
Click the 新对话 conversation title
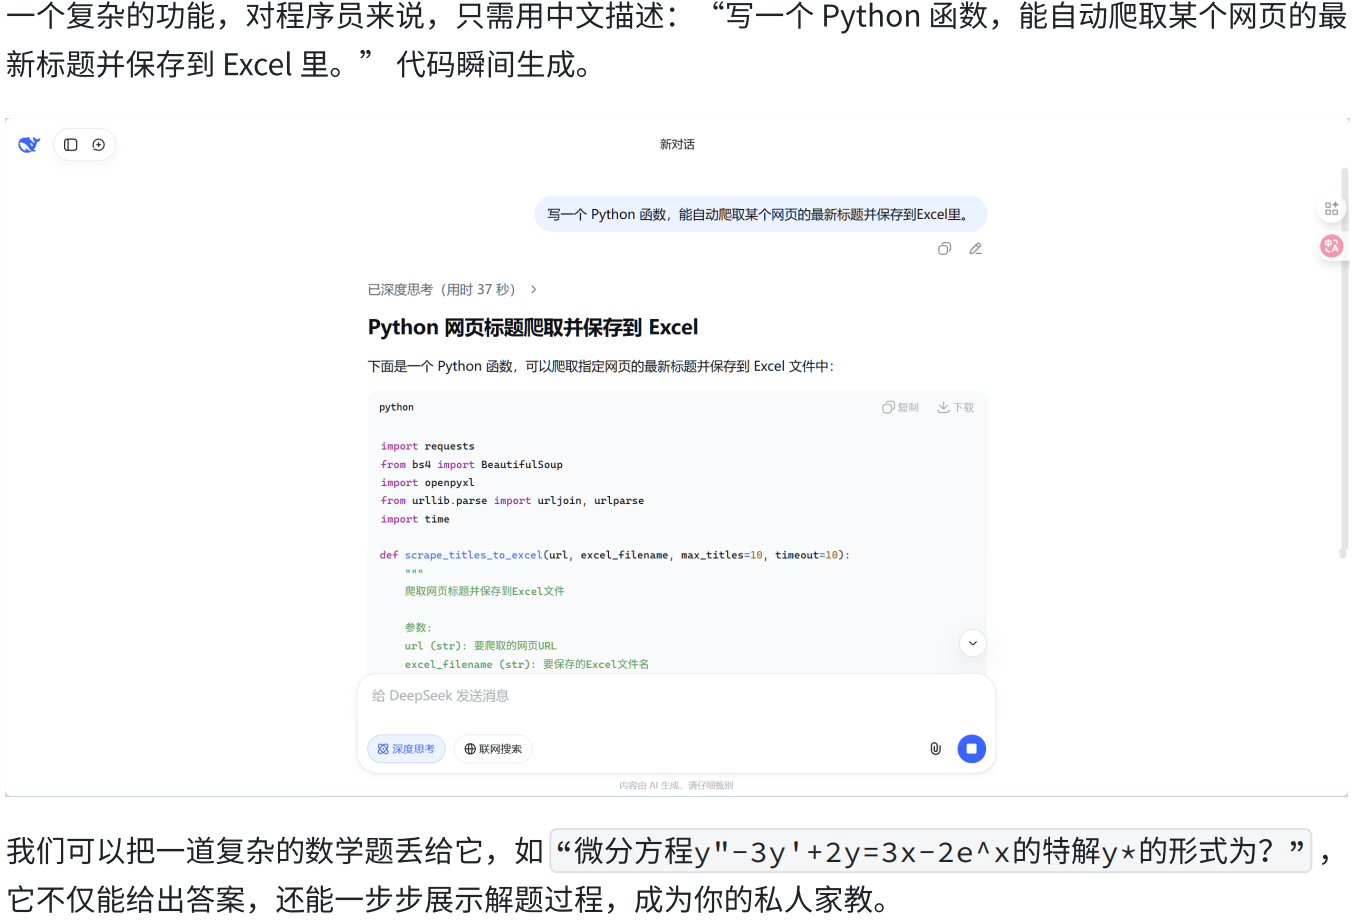point(677,145)
